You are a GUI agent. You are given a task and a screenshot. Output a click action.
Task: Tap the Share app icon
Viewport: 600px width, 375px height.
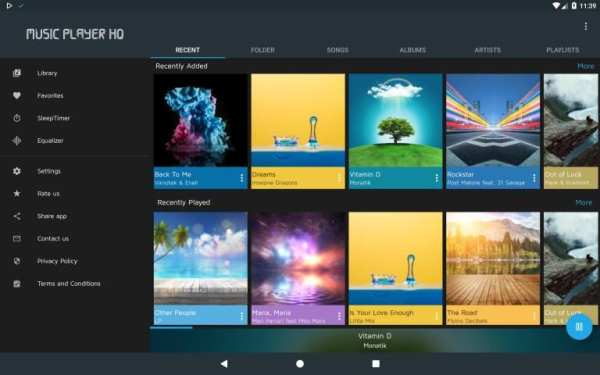click(x=17, y=216)
